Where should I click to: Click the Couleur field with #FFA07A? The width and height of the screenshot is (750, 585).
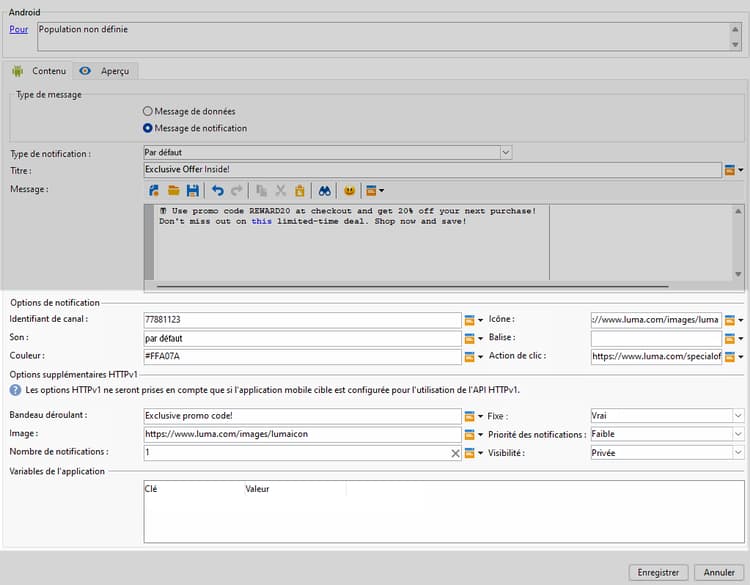point(302,356)
